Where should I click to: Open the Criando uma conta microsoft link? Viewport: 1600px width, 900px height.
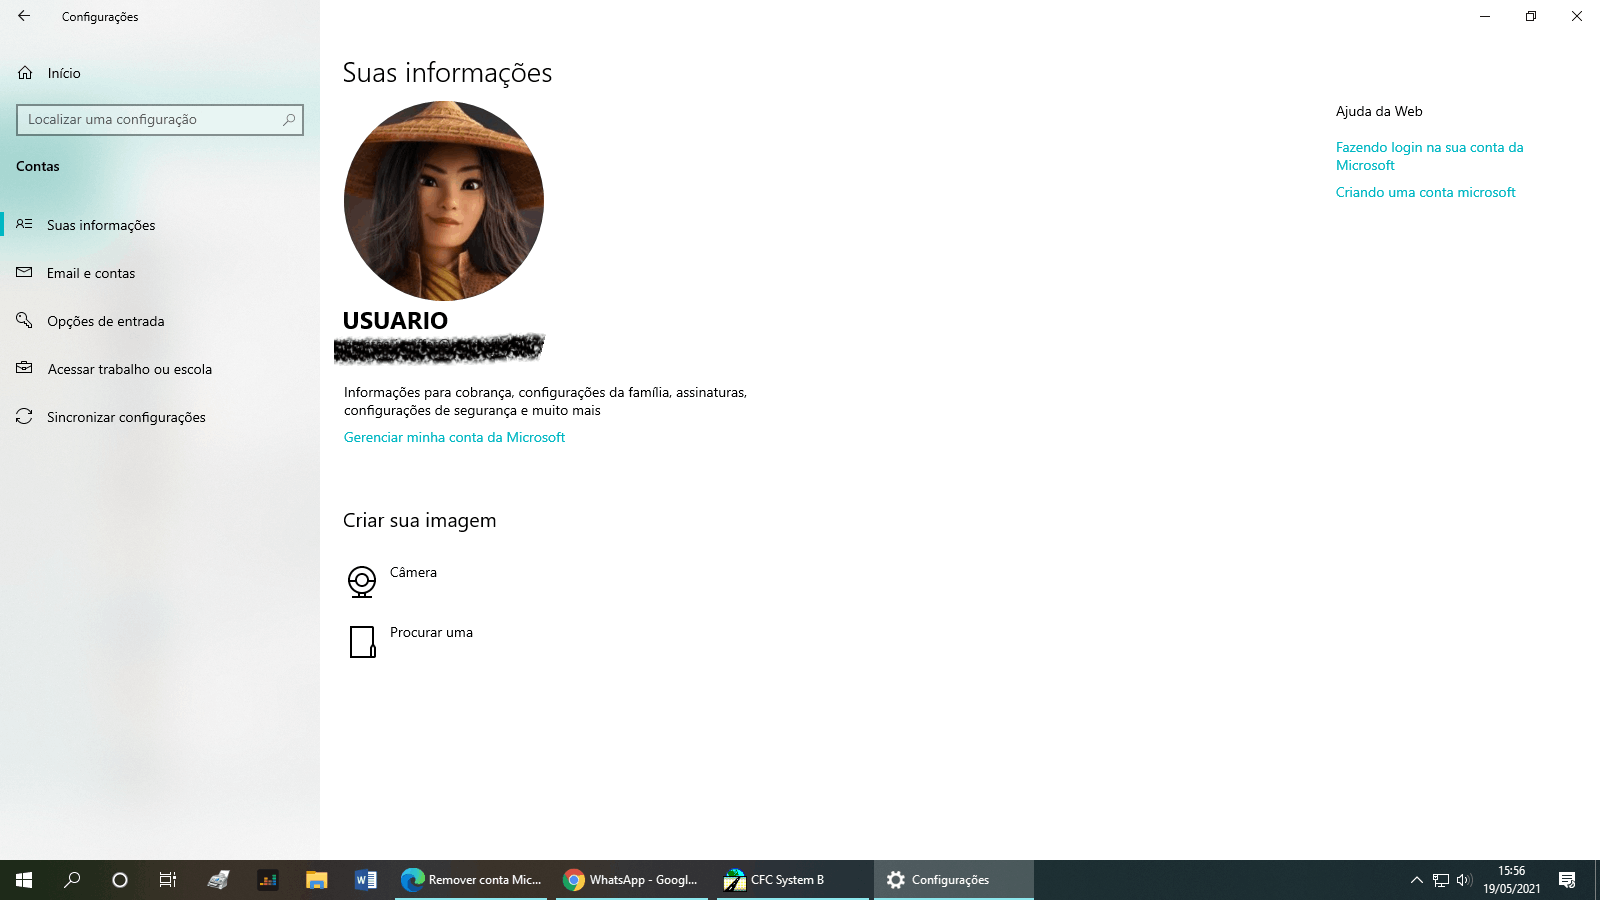pyautogui.click(x=1426, y=192)
